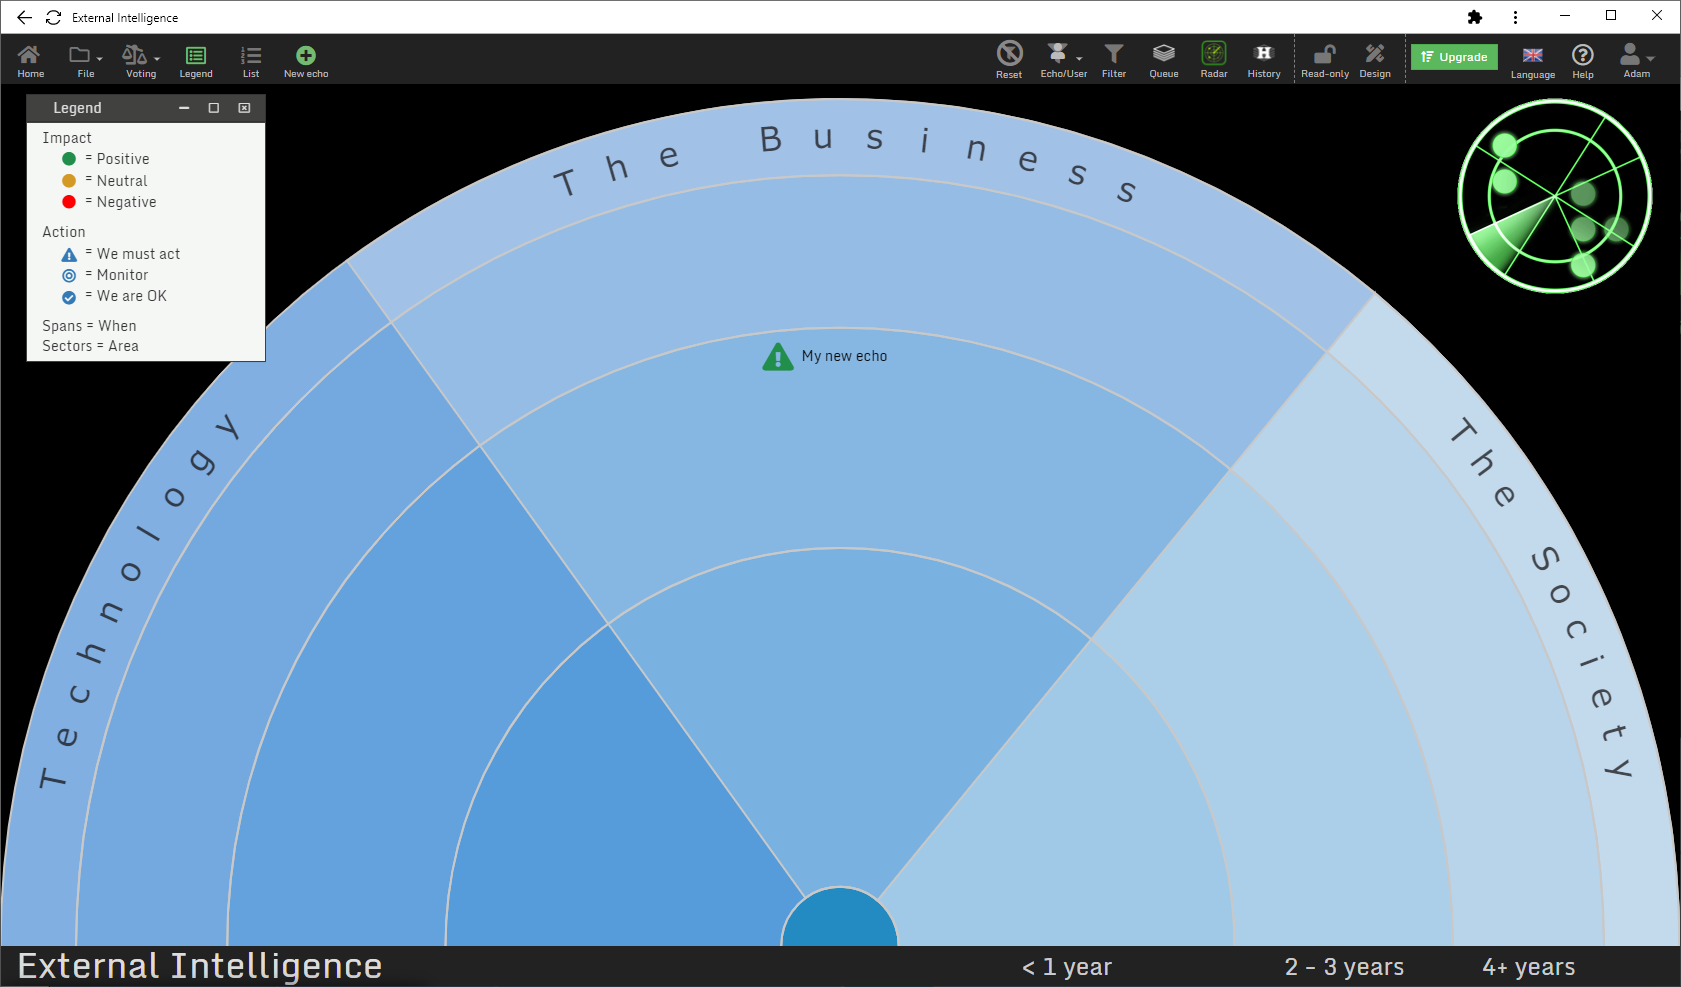Open the Adam user menu
Image resolution: width=1681 pixels, height=987 pixels.
[x=1637, y=60]
